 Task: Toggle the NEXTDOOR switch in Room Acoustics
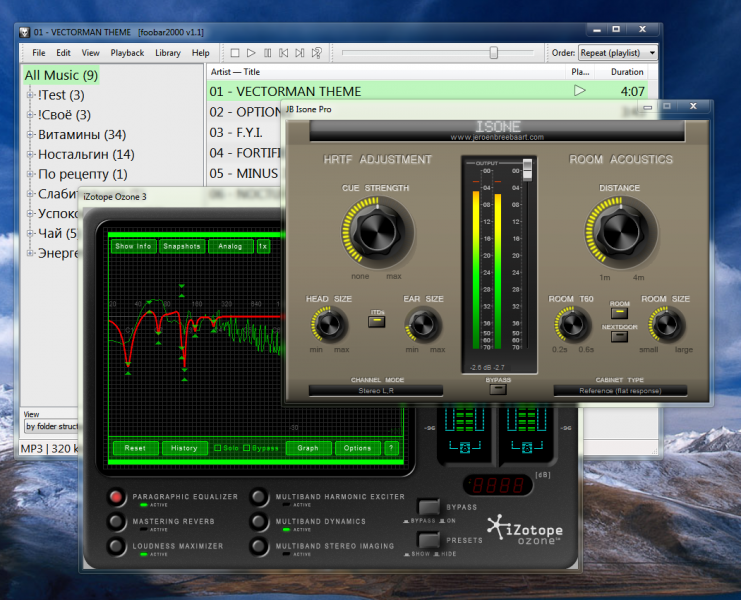click(619, 334)
